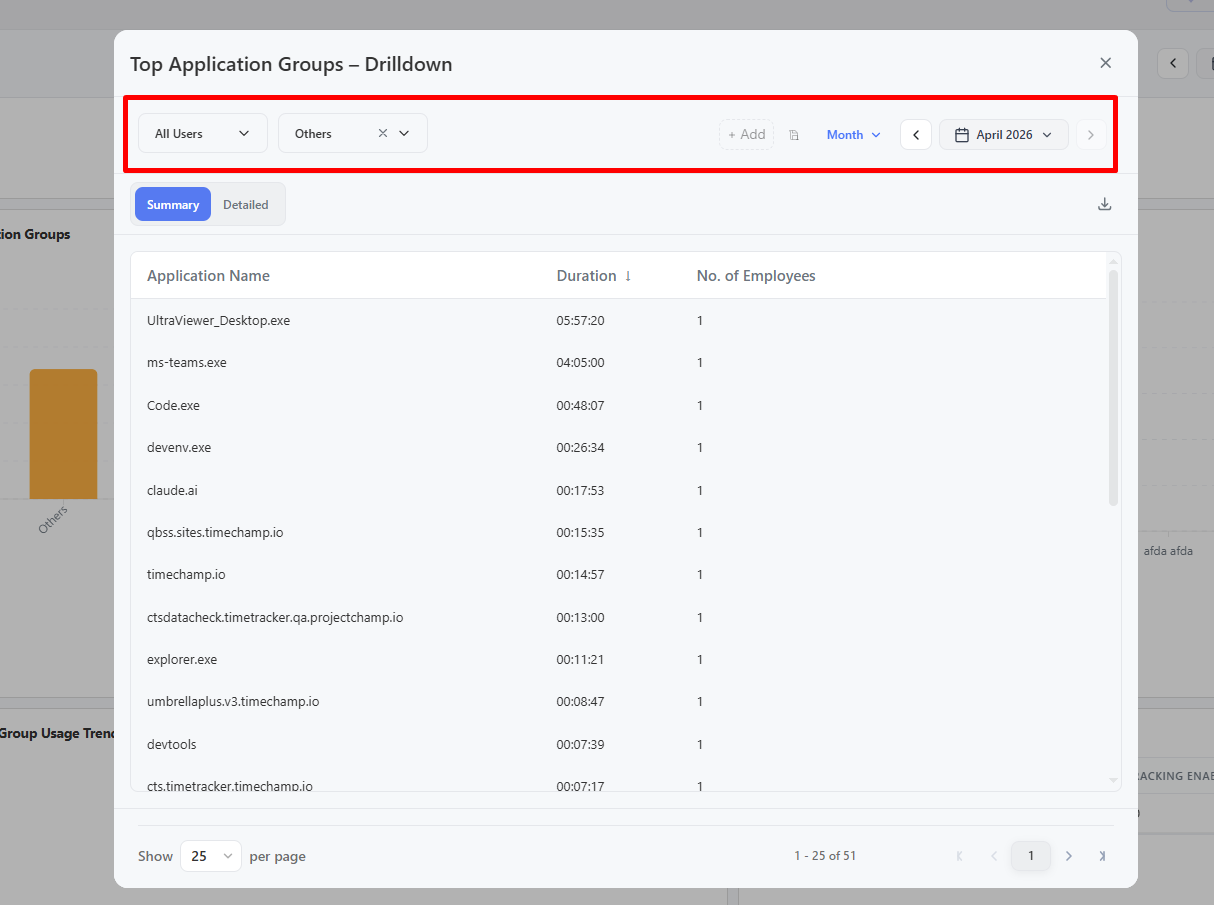Click the table's vertical scrollbar
This screenshot has height=905, width=1214.
1113,388
